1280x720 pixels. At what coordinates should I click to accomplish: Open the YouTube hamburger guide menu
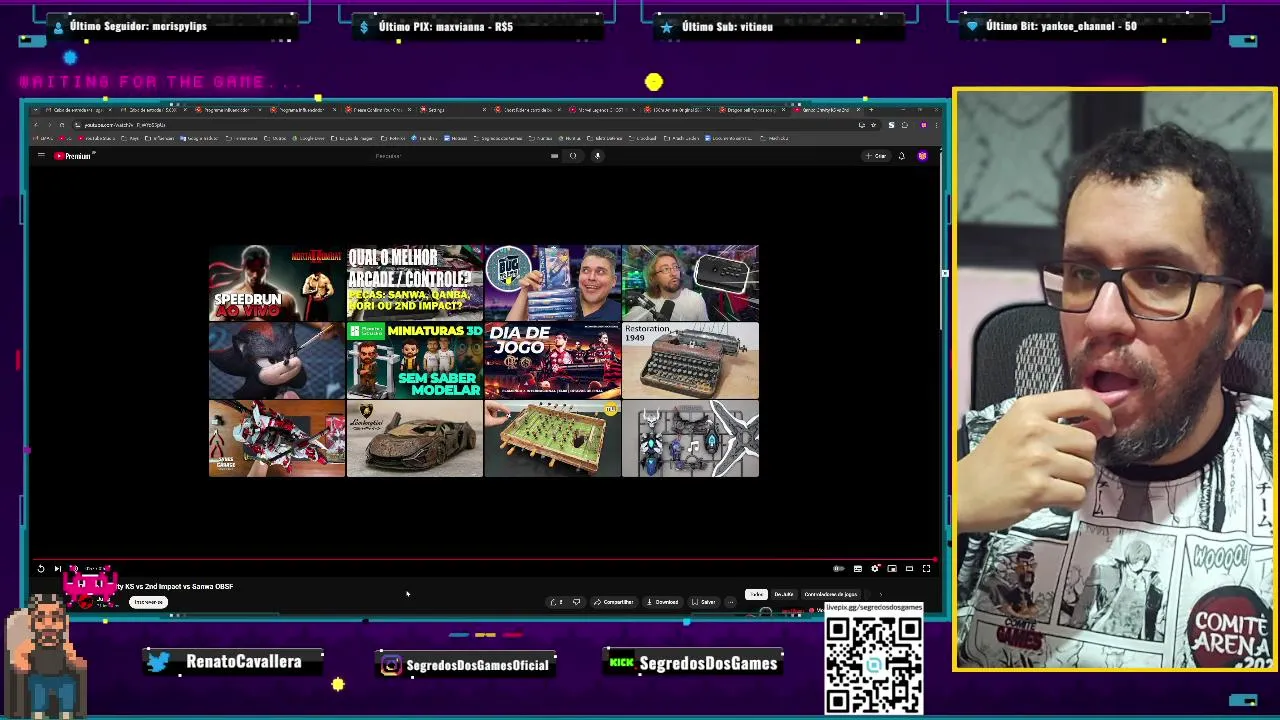pyautogui.click(x=41, y=156)
